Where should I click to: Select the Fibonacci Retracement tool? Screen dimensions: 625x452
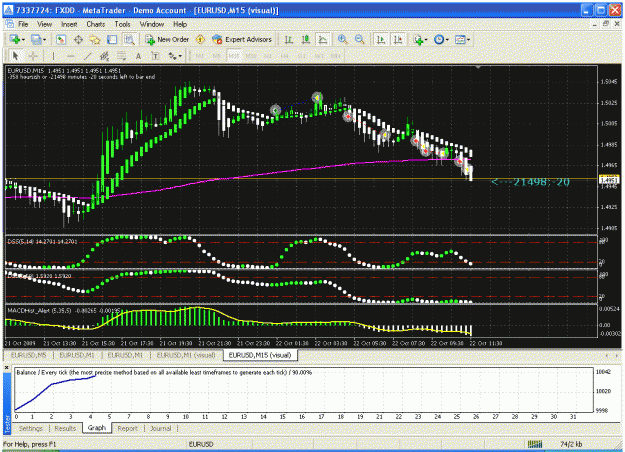[121, 56]
